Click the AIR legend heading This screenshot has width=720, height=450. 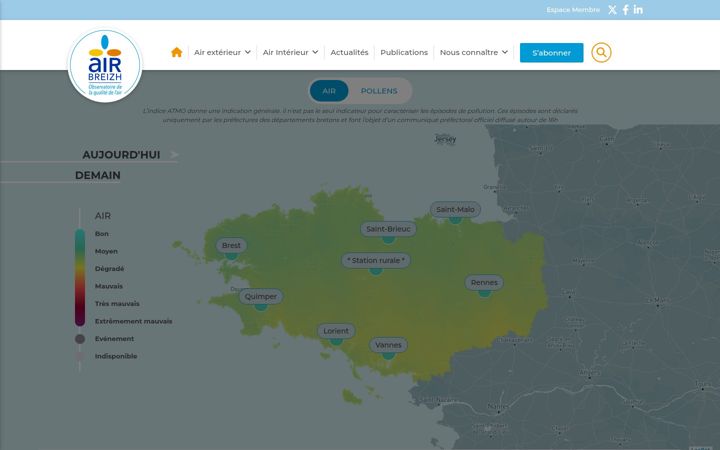coord(103,216)
